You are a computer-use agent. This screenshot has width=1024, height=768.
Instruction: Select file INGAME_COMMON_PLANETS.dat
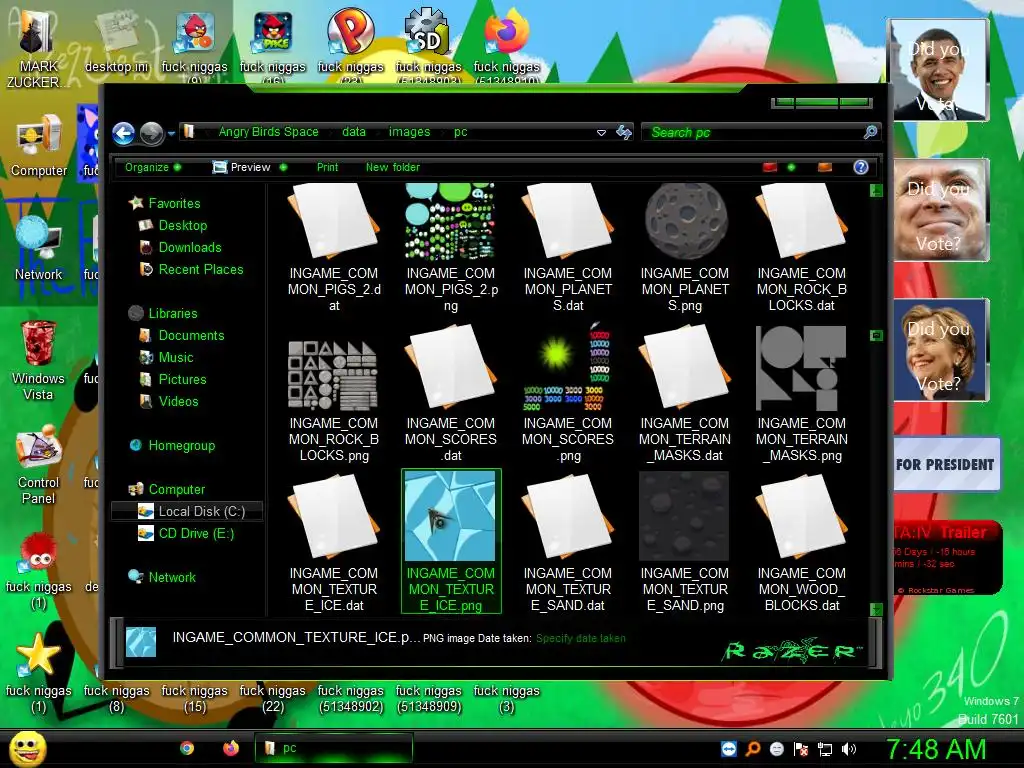point(568,248)
